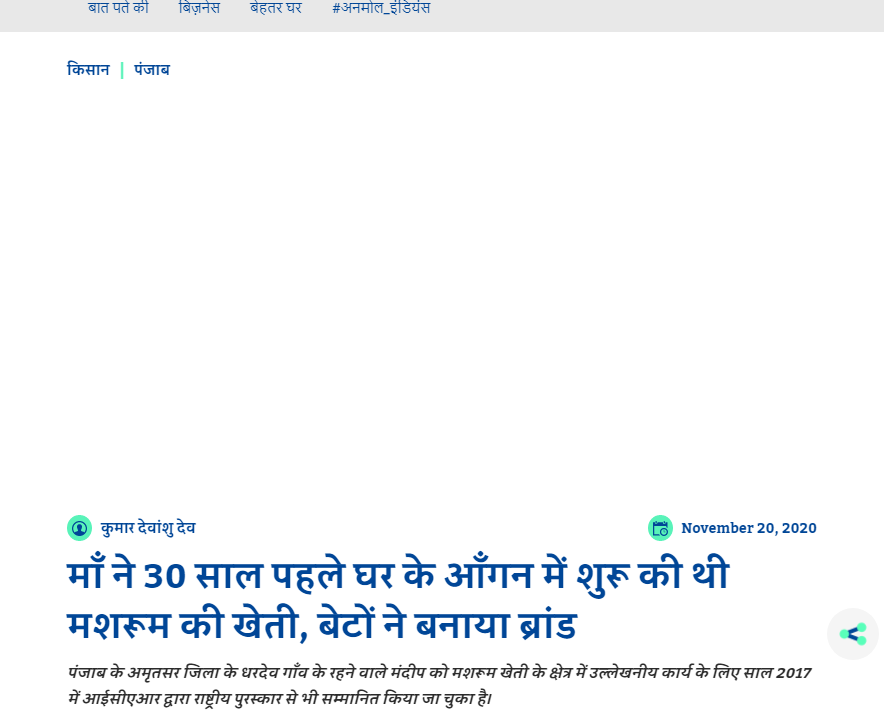Click the November 20, 2020 date text
This screenshot has width=884, height=720.
coord(748,528)
